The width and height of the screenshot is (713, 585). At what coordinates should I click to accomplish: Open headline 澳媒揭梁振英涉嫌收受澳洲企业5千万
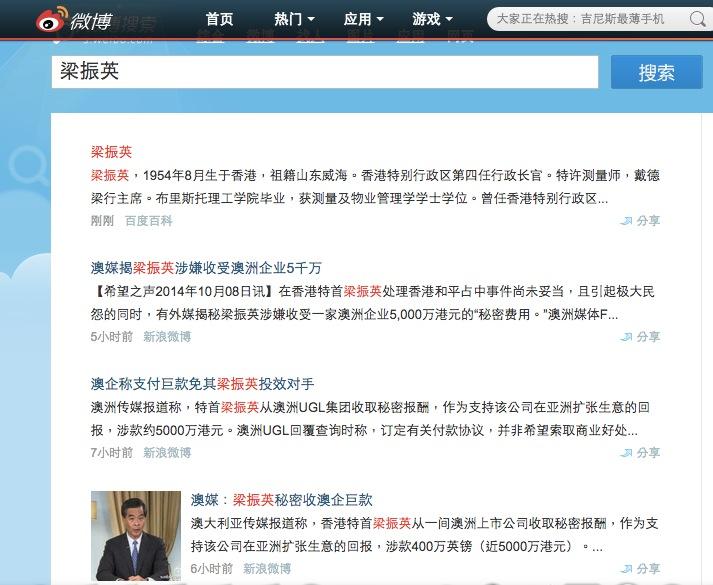(206, 268)
